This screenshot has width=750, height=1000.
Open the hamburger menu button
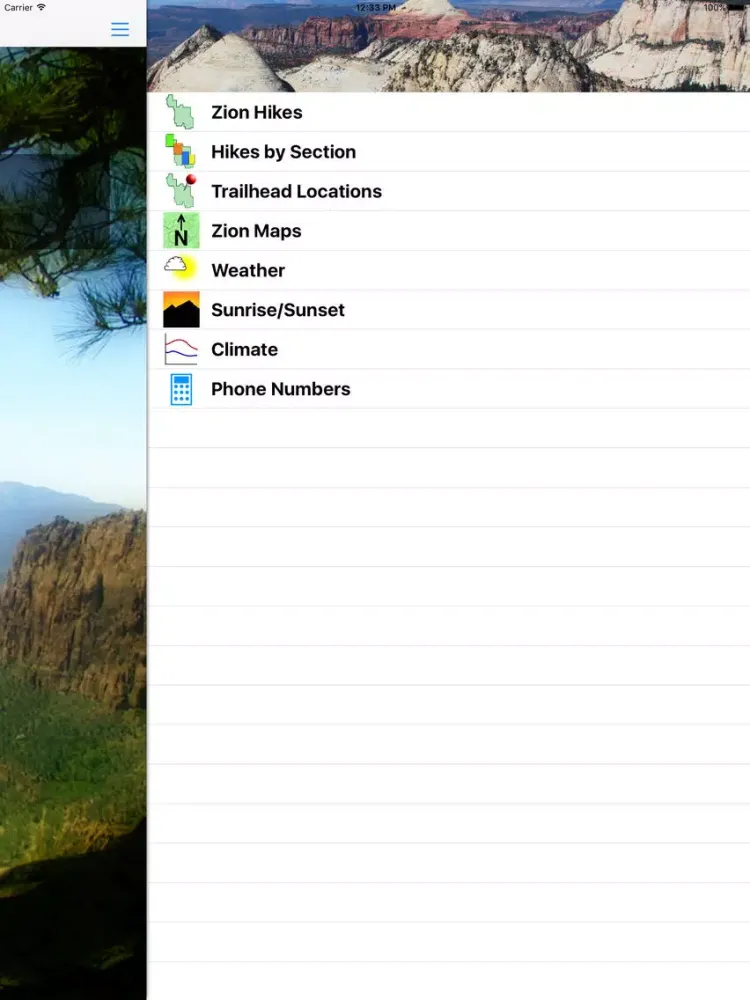pos(120,29)
